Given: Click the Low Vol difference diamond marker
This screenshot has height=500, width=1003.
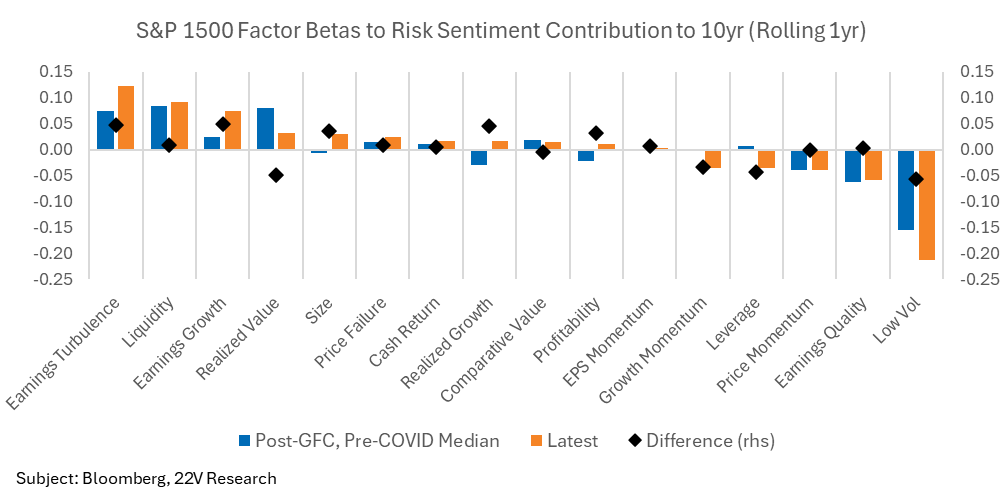Looking at the screenshot, I should (x=916, y=179).
